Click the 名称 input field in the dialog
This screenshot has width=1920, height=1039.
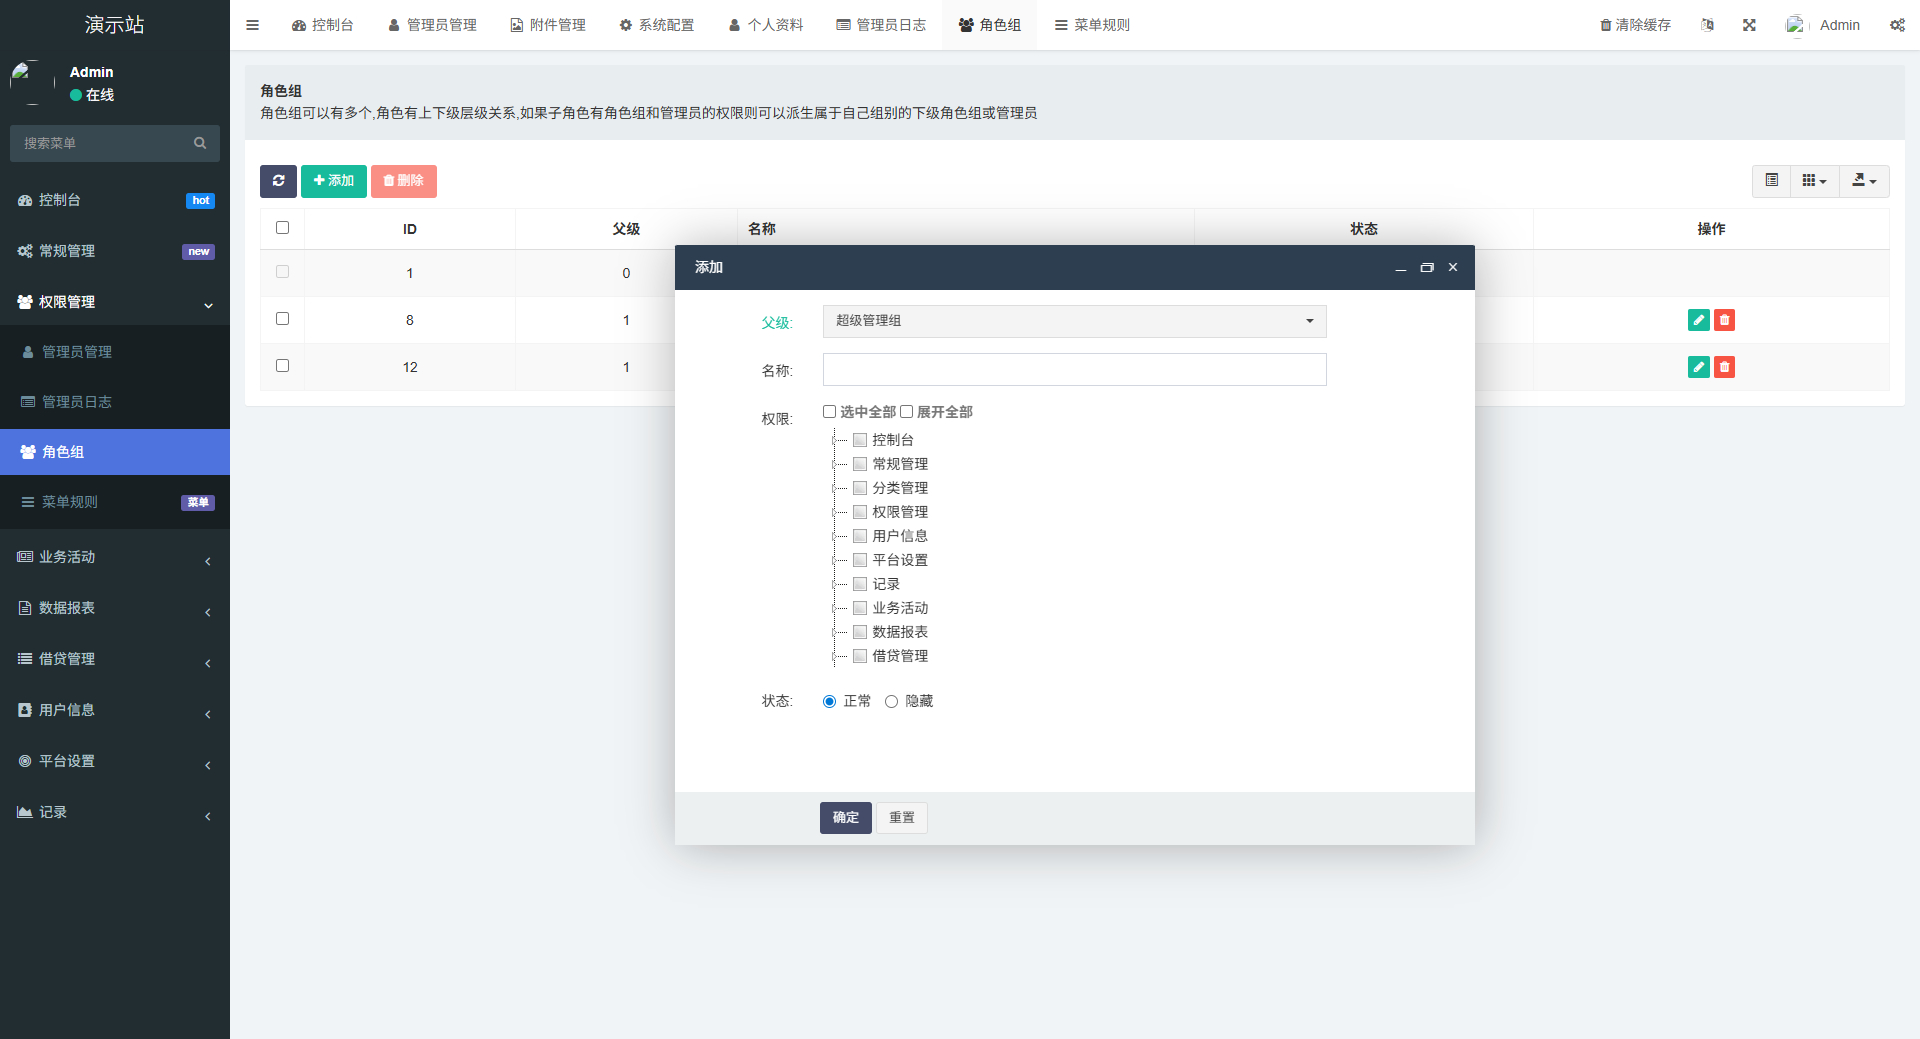[1073, 369]
